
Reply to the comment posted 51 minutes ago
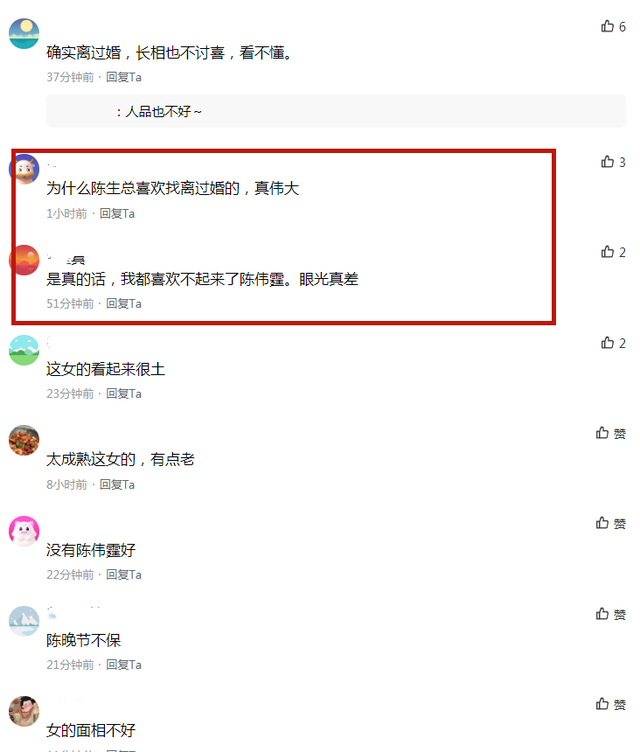[124, 304]
